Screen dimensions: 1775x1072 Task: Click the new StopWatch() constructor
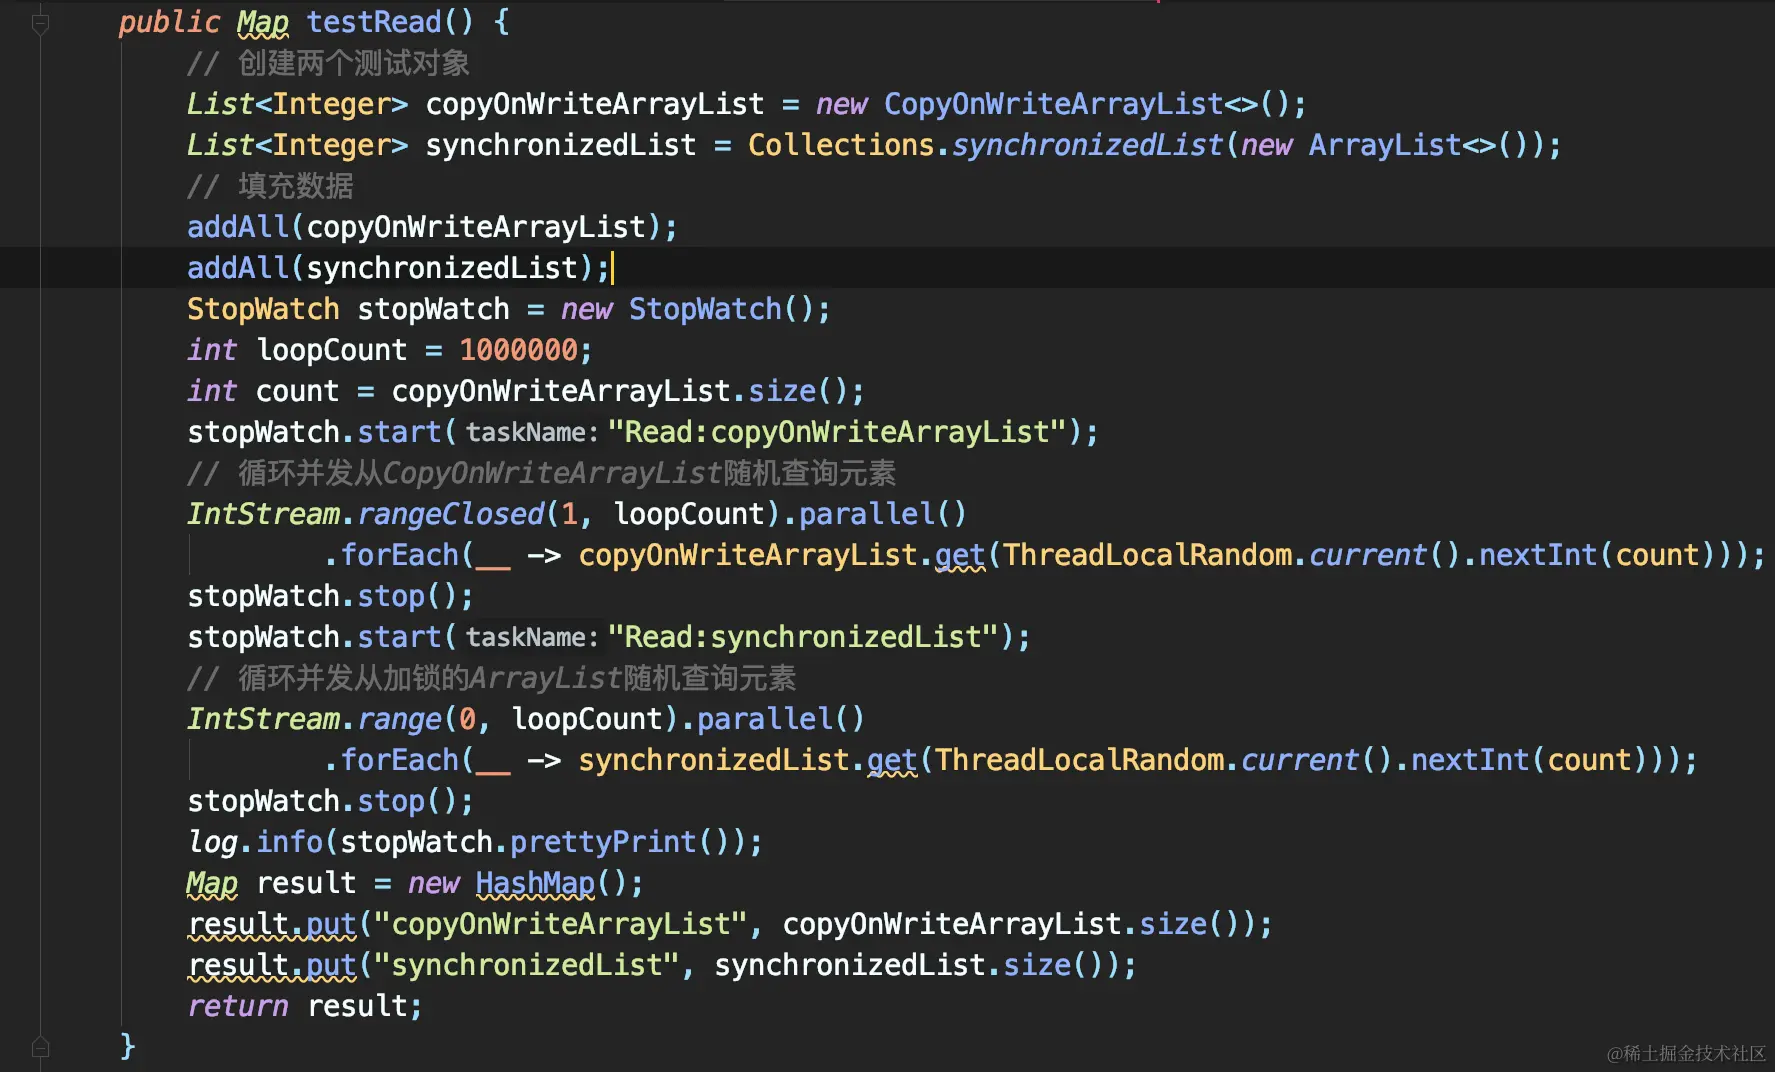(x=695, y=309)
